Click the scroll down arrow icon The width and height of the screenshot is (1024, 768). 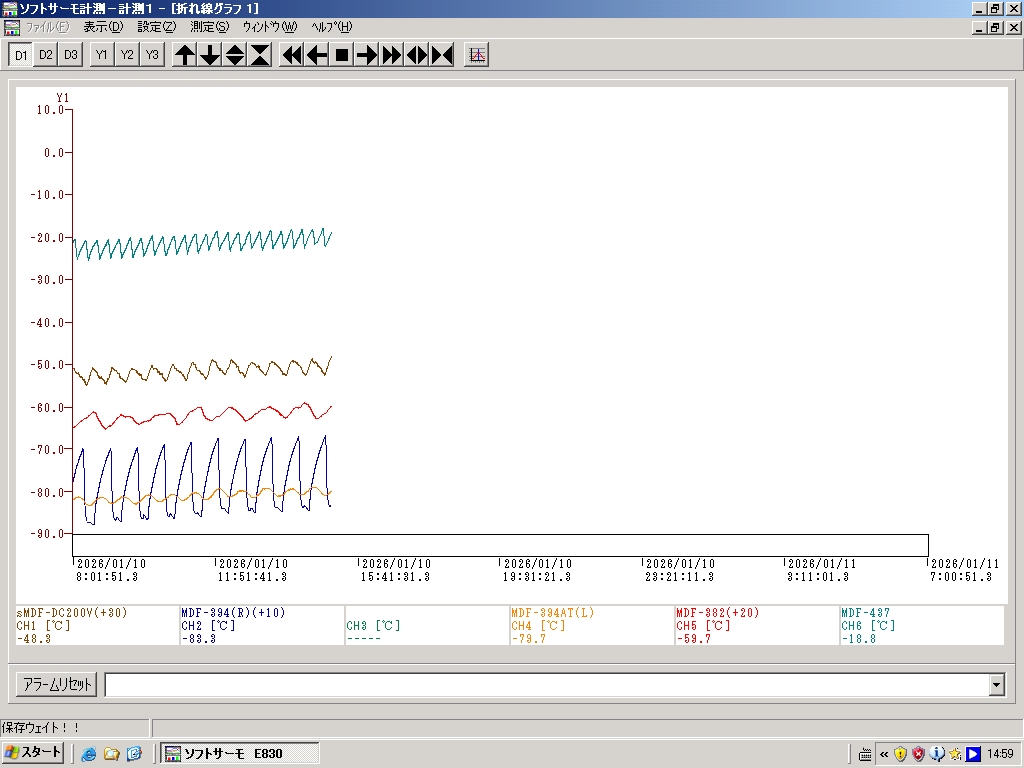tap(210, 55)
